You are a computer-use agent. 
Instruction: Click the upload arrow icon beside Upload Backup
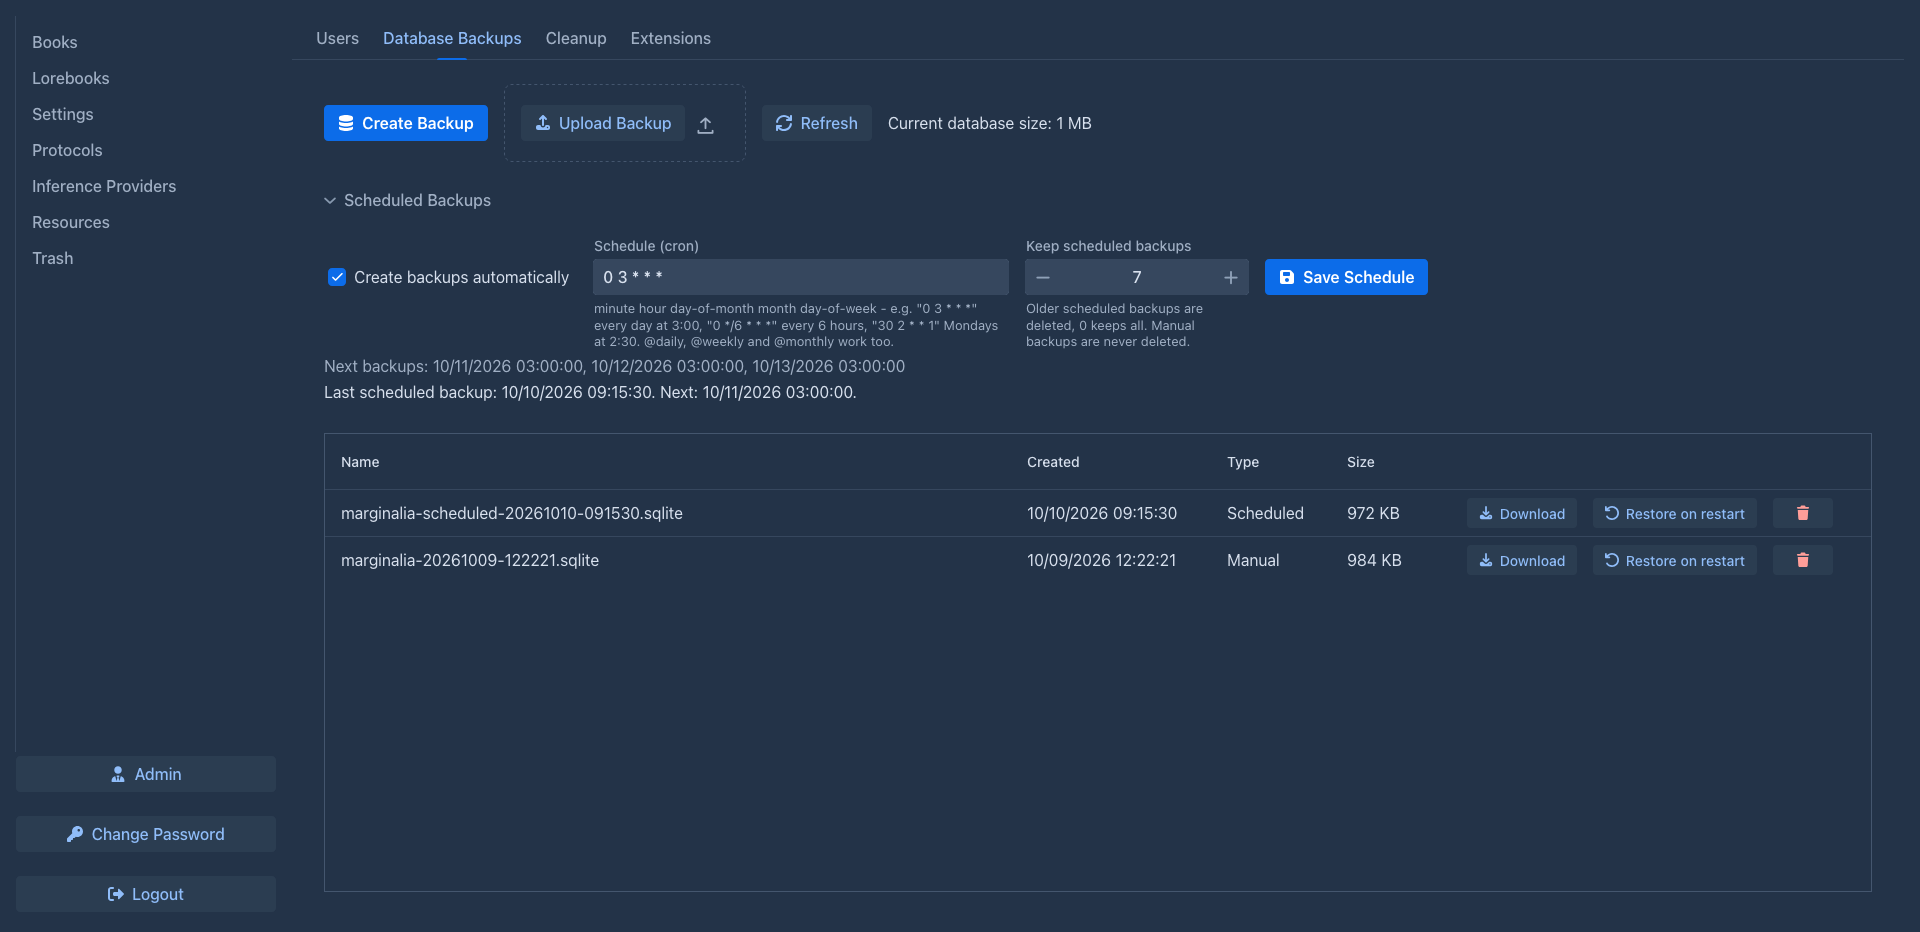(705, 124)
